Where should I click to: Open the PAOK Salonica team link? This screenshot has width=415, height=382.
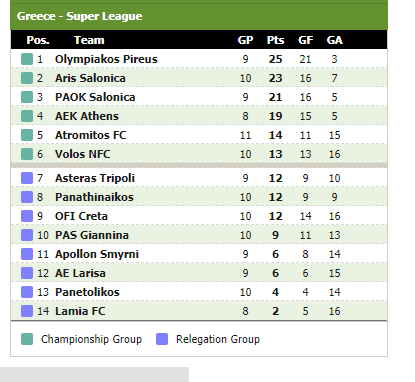point(95,97)
